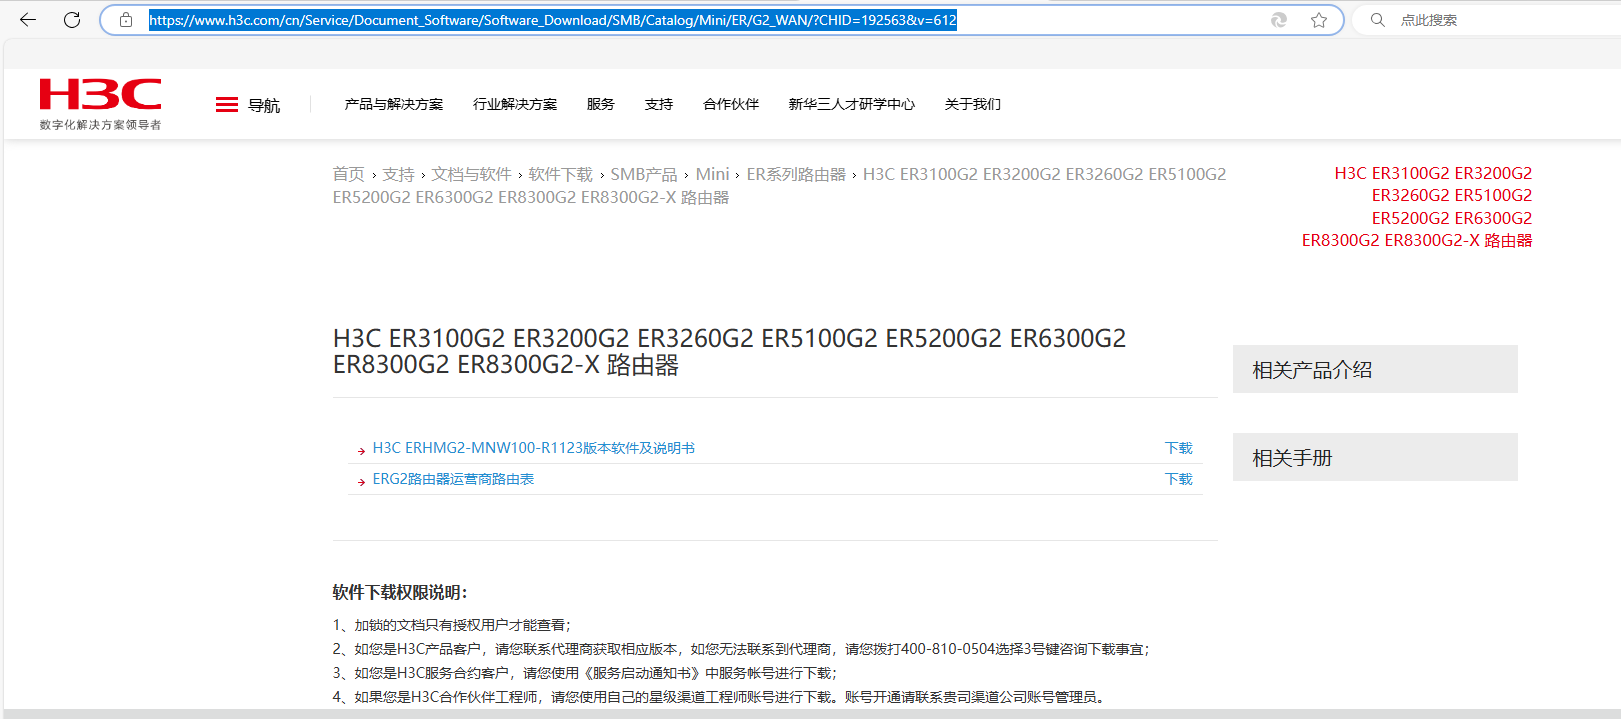
Task: Open the 关于我们 menu
Action: (x=973, y=104)
